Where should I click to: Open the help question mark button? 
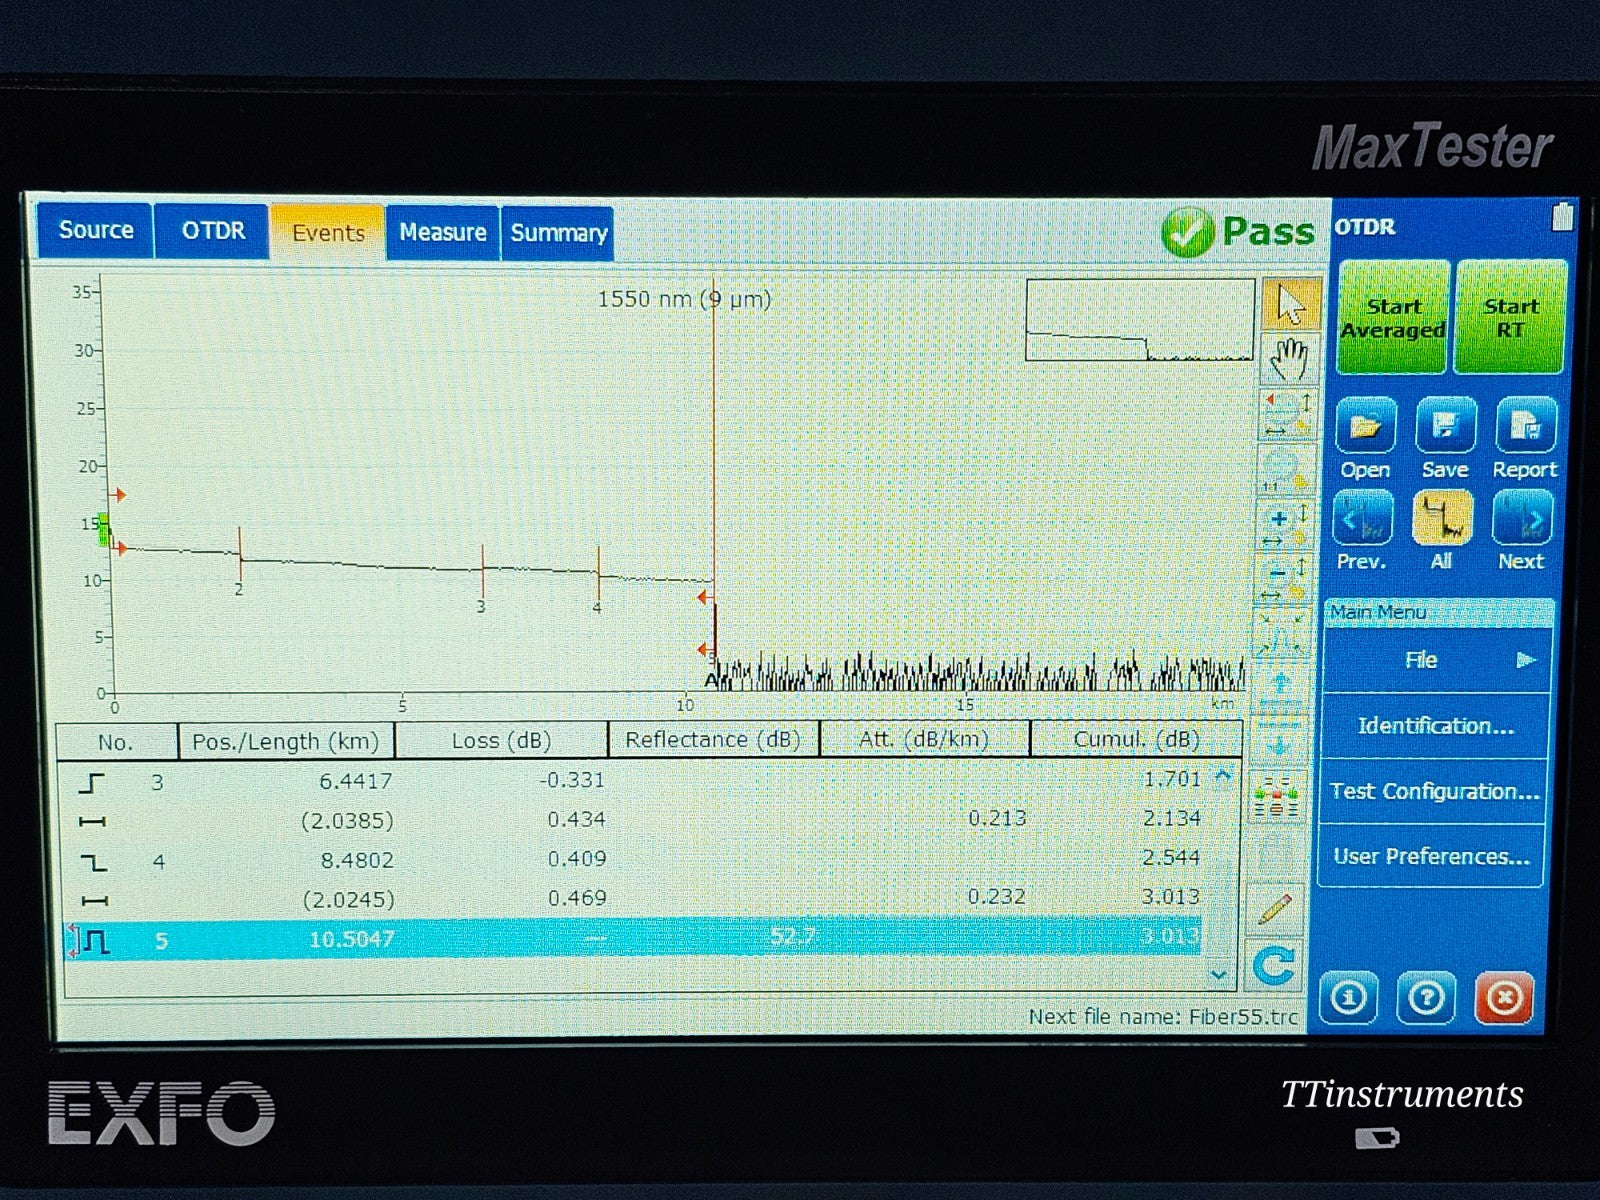(1426, 997)
